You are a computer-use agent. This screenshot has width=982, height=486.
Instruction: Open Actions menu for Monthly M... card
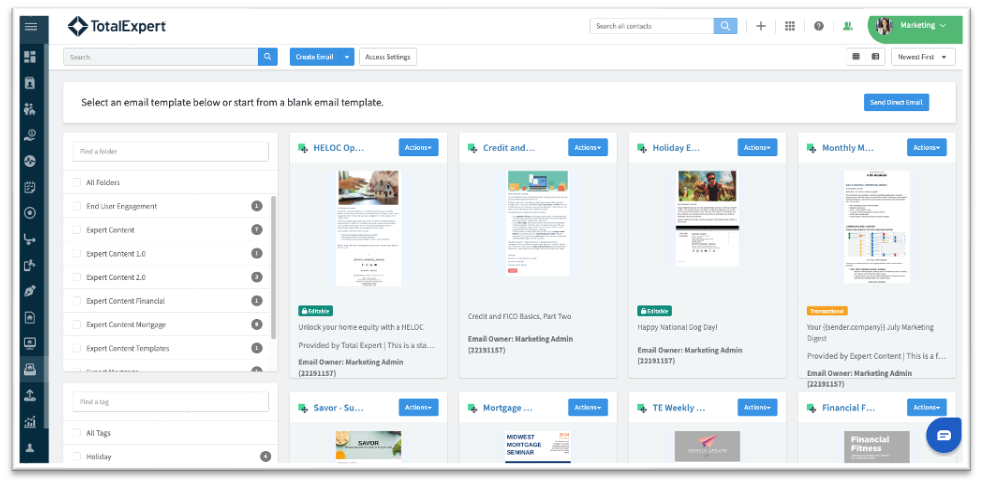[927, 148]
